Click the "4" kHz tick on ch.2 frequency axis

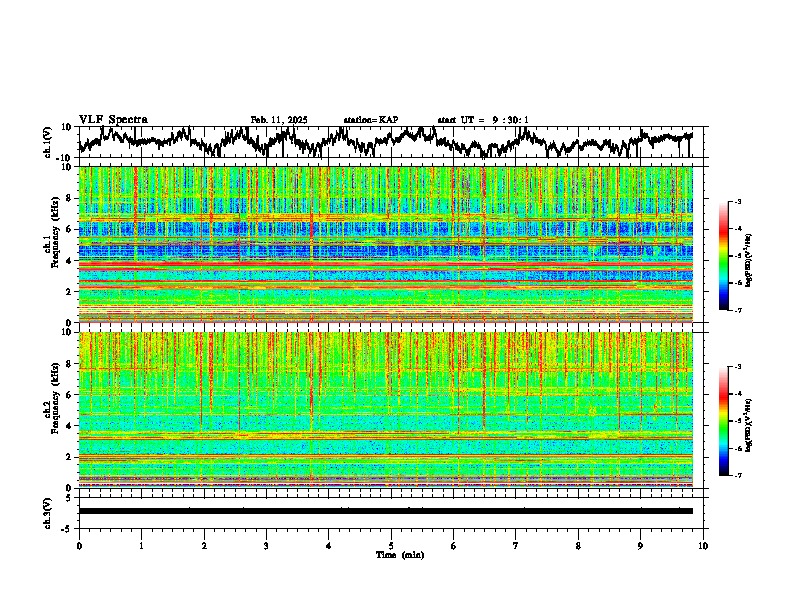(70, 426)
